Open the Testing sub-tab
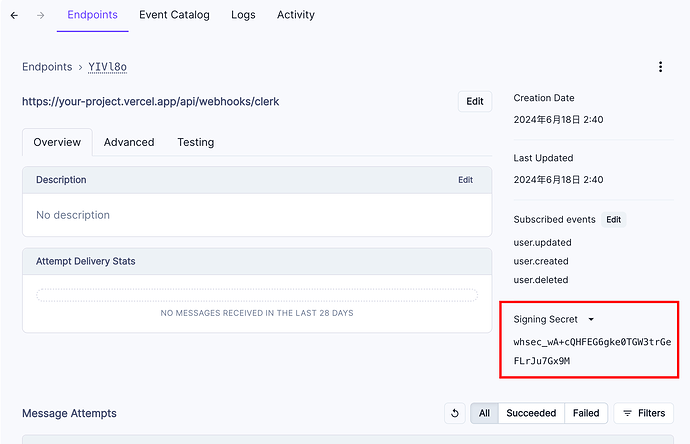 tap(196, 142)
